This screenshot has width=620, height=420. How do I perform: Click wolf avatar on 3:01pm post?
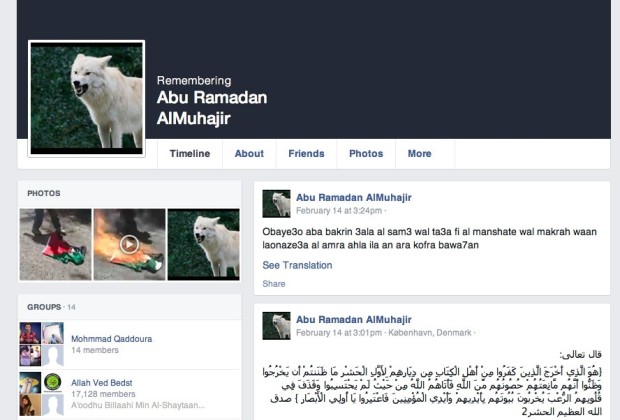[x=276, y=326]
